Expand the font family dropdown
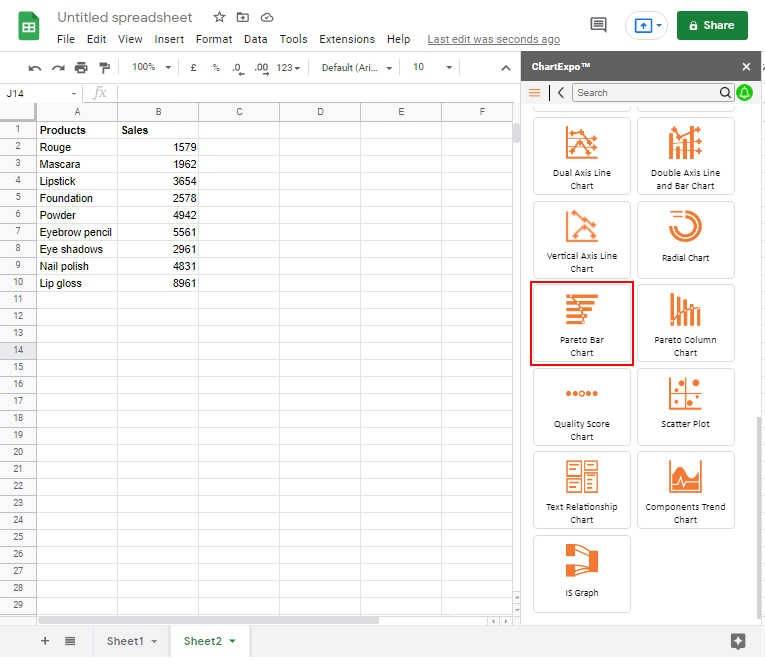Image resolution: width=765 pixels, height=667 pixels. click(355, 67)
